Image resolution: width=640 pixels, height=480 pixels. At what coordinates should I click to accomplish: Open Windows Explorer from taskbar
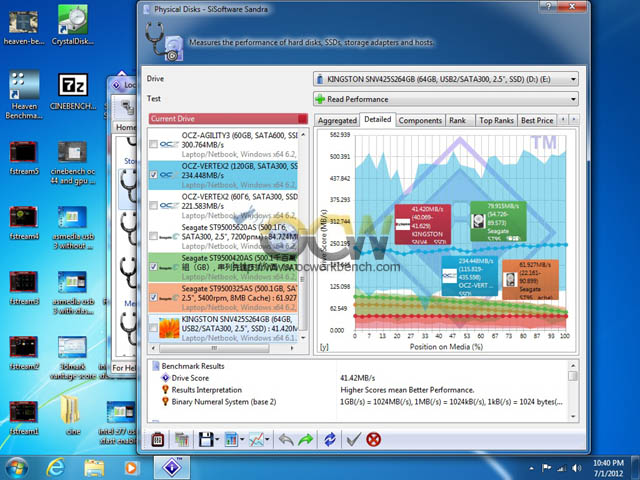[x=94, y=468]
